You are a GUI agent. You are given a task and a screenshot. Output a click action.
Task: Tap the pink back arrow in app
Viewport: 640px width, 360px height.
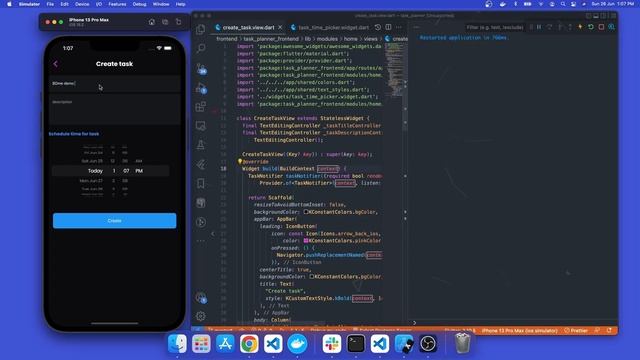click(x=56, y=64)
